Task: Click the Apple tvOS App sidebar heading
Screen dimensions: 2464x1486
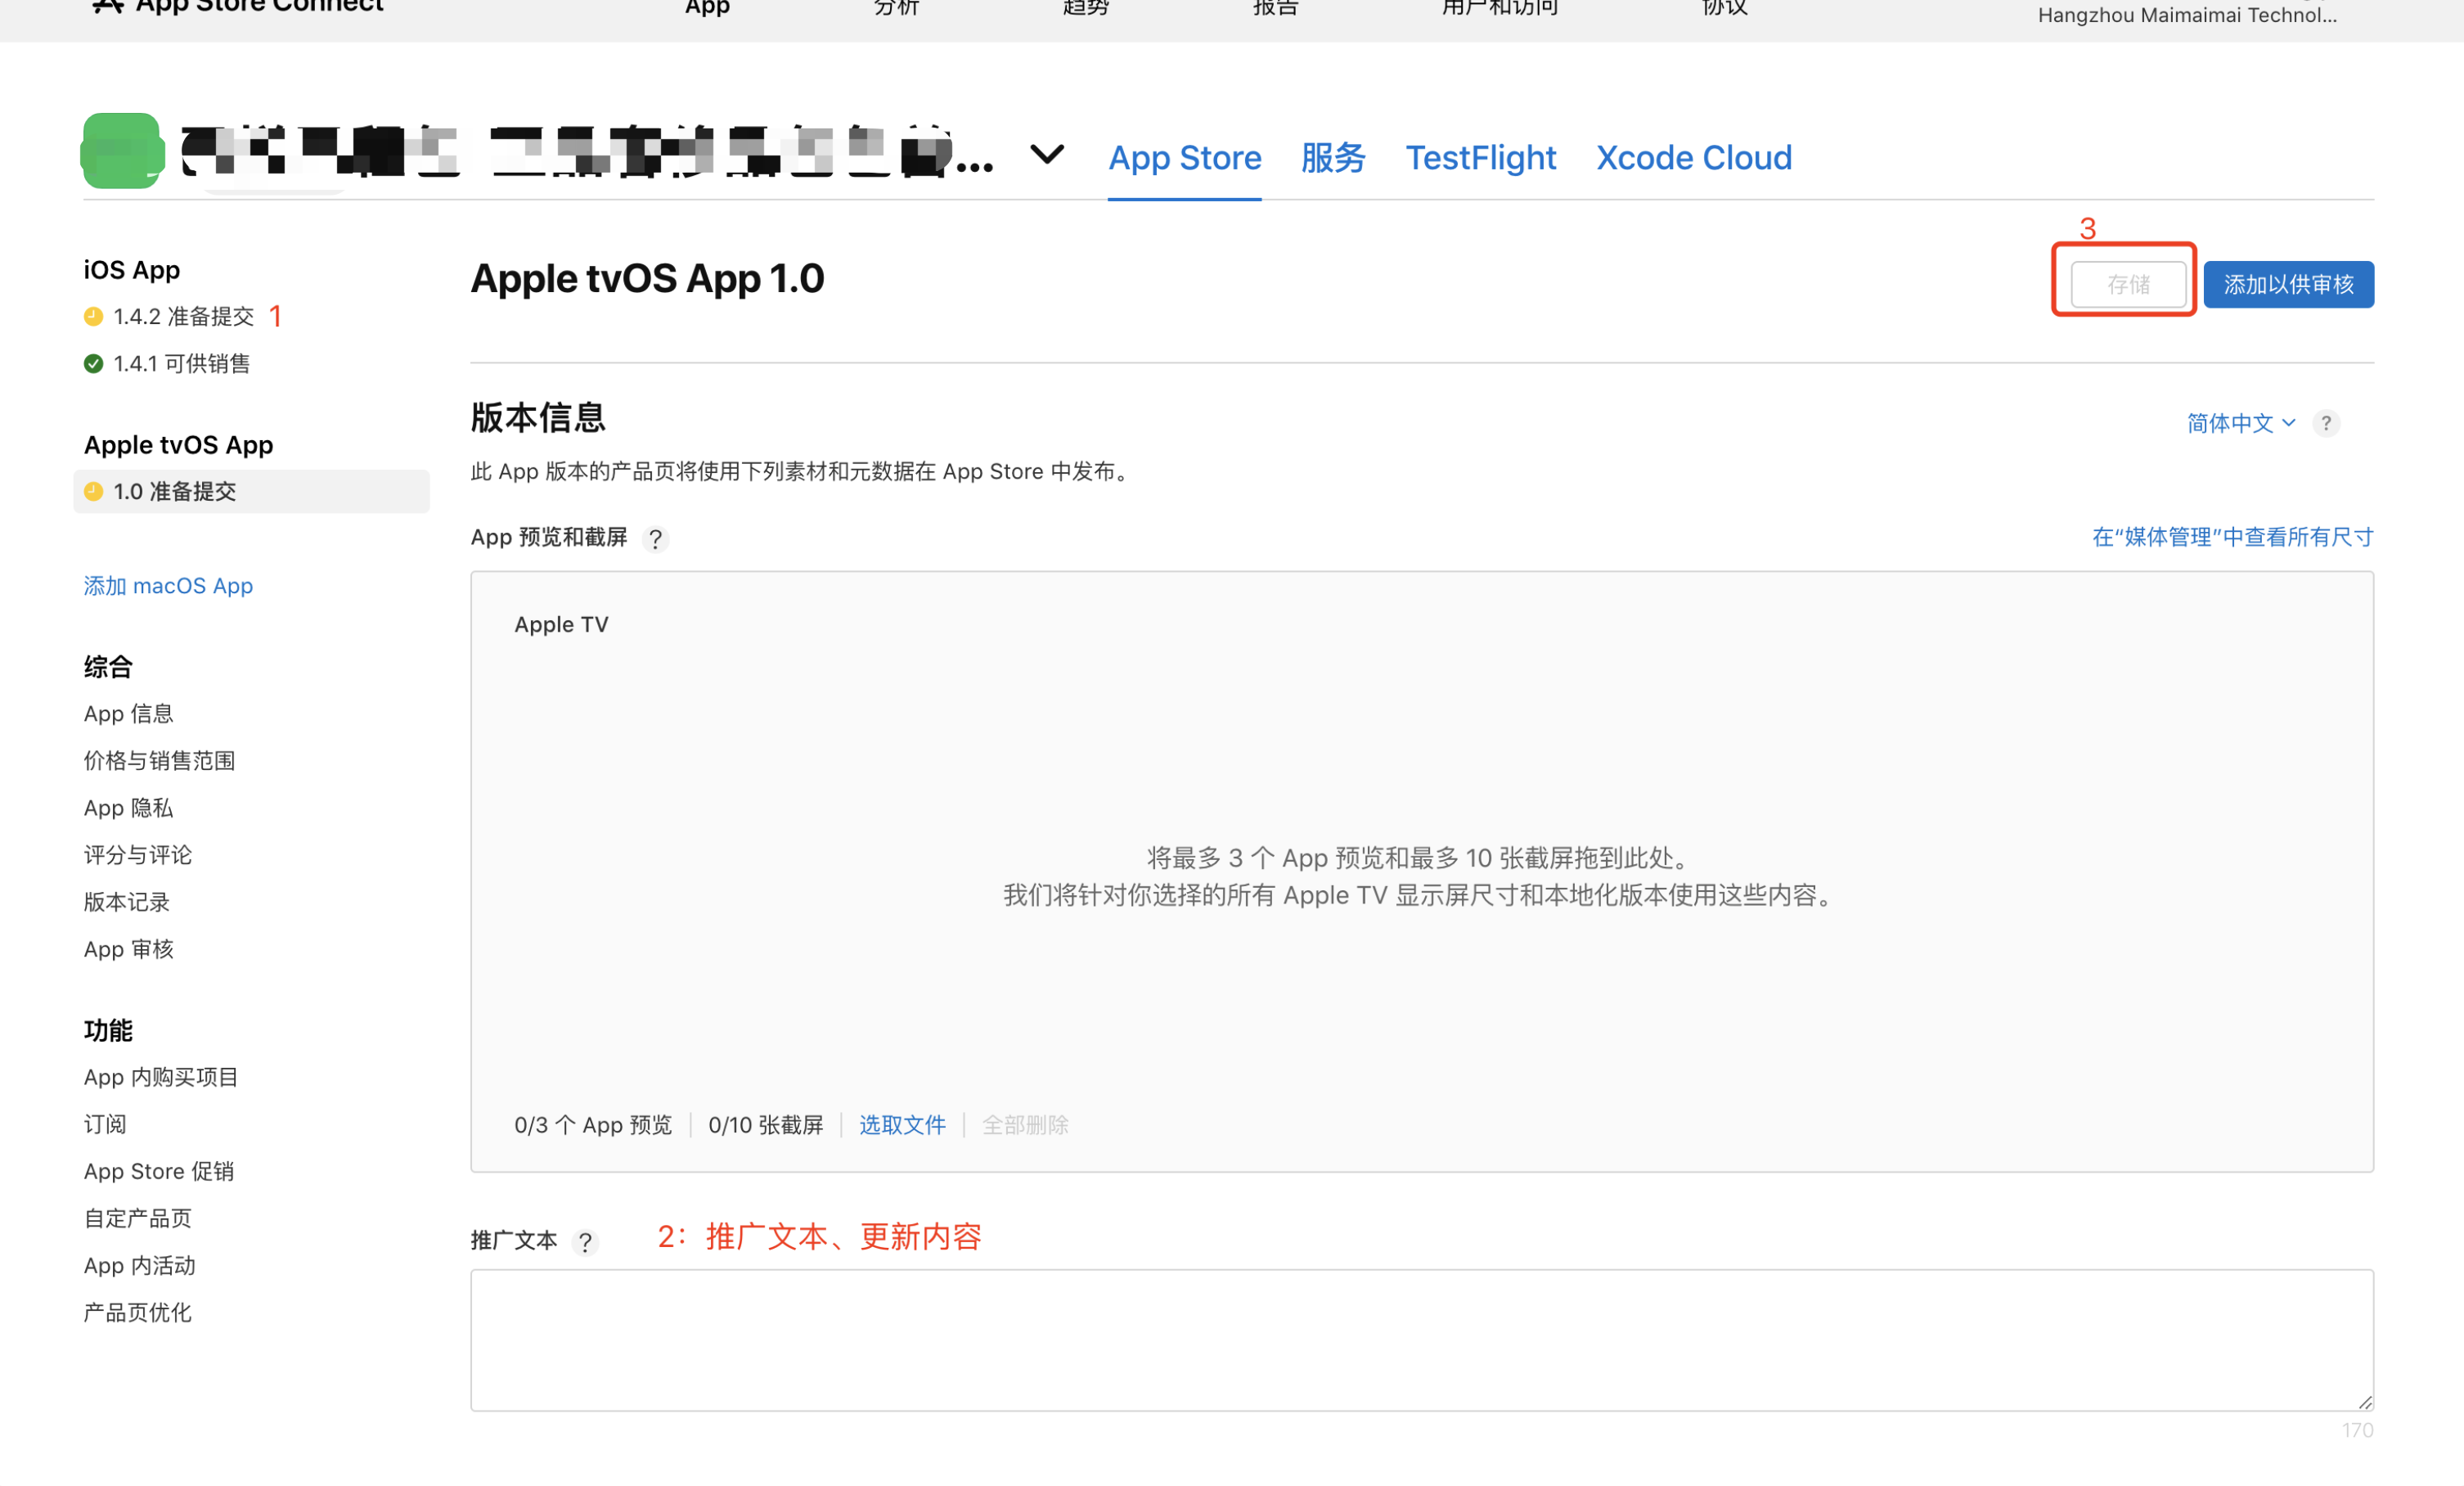Action: 178,444
